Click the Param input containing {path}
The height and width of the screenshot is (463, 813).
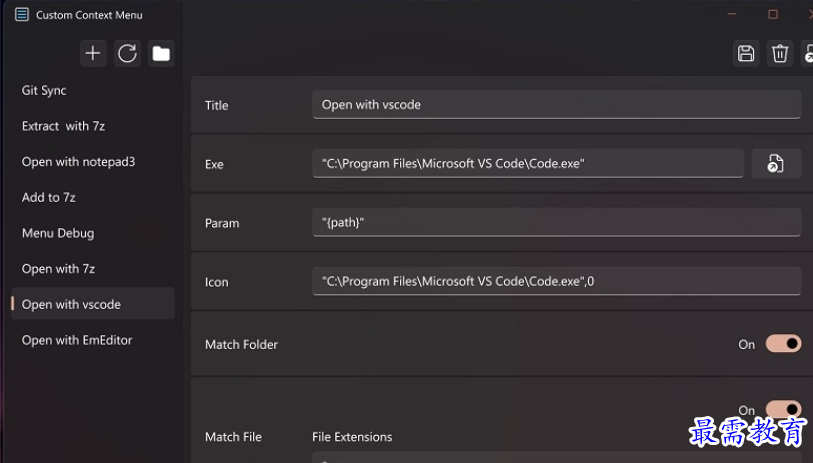pos(556,222)
